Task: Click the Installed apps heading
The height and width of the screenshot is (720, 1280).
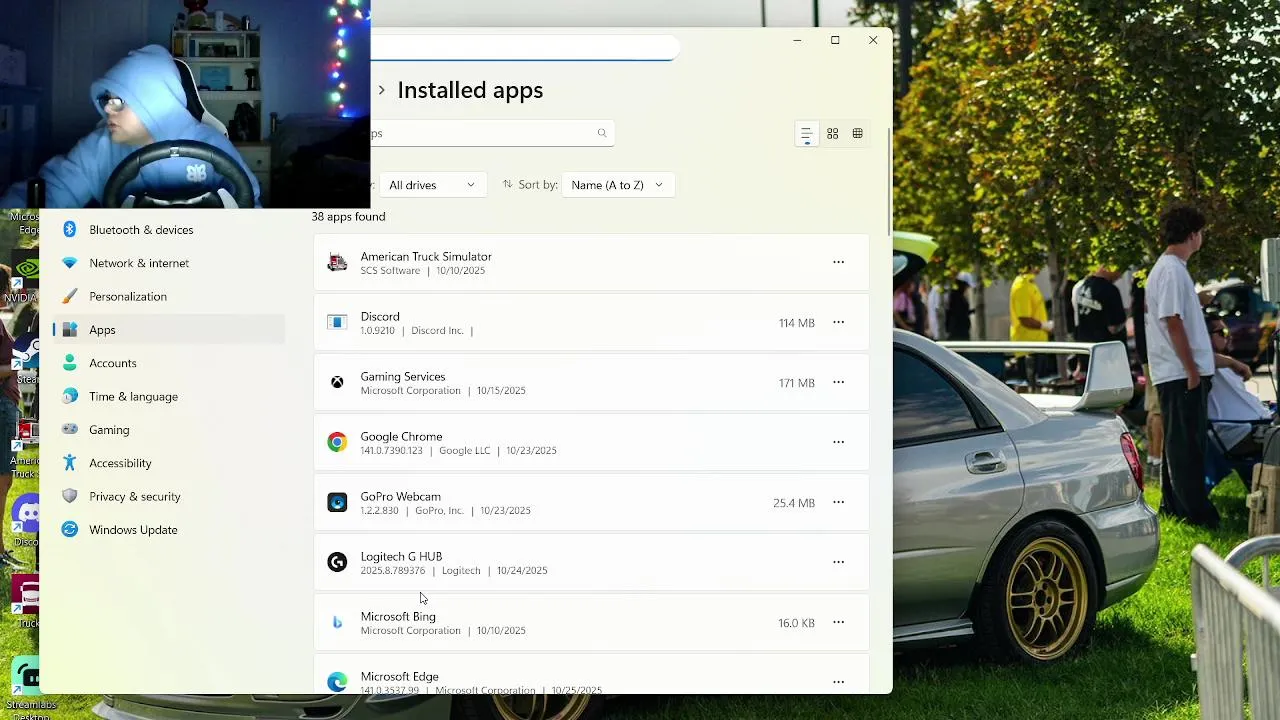Action: (470, 90)
